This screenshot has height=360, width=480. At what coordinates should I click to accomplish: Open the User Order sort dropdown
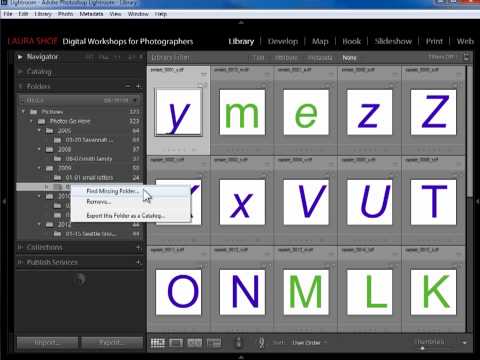pos(309,343)
